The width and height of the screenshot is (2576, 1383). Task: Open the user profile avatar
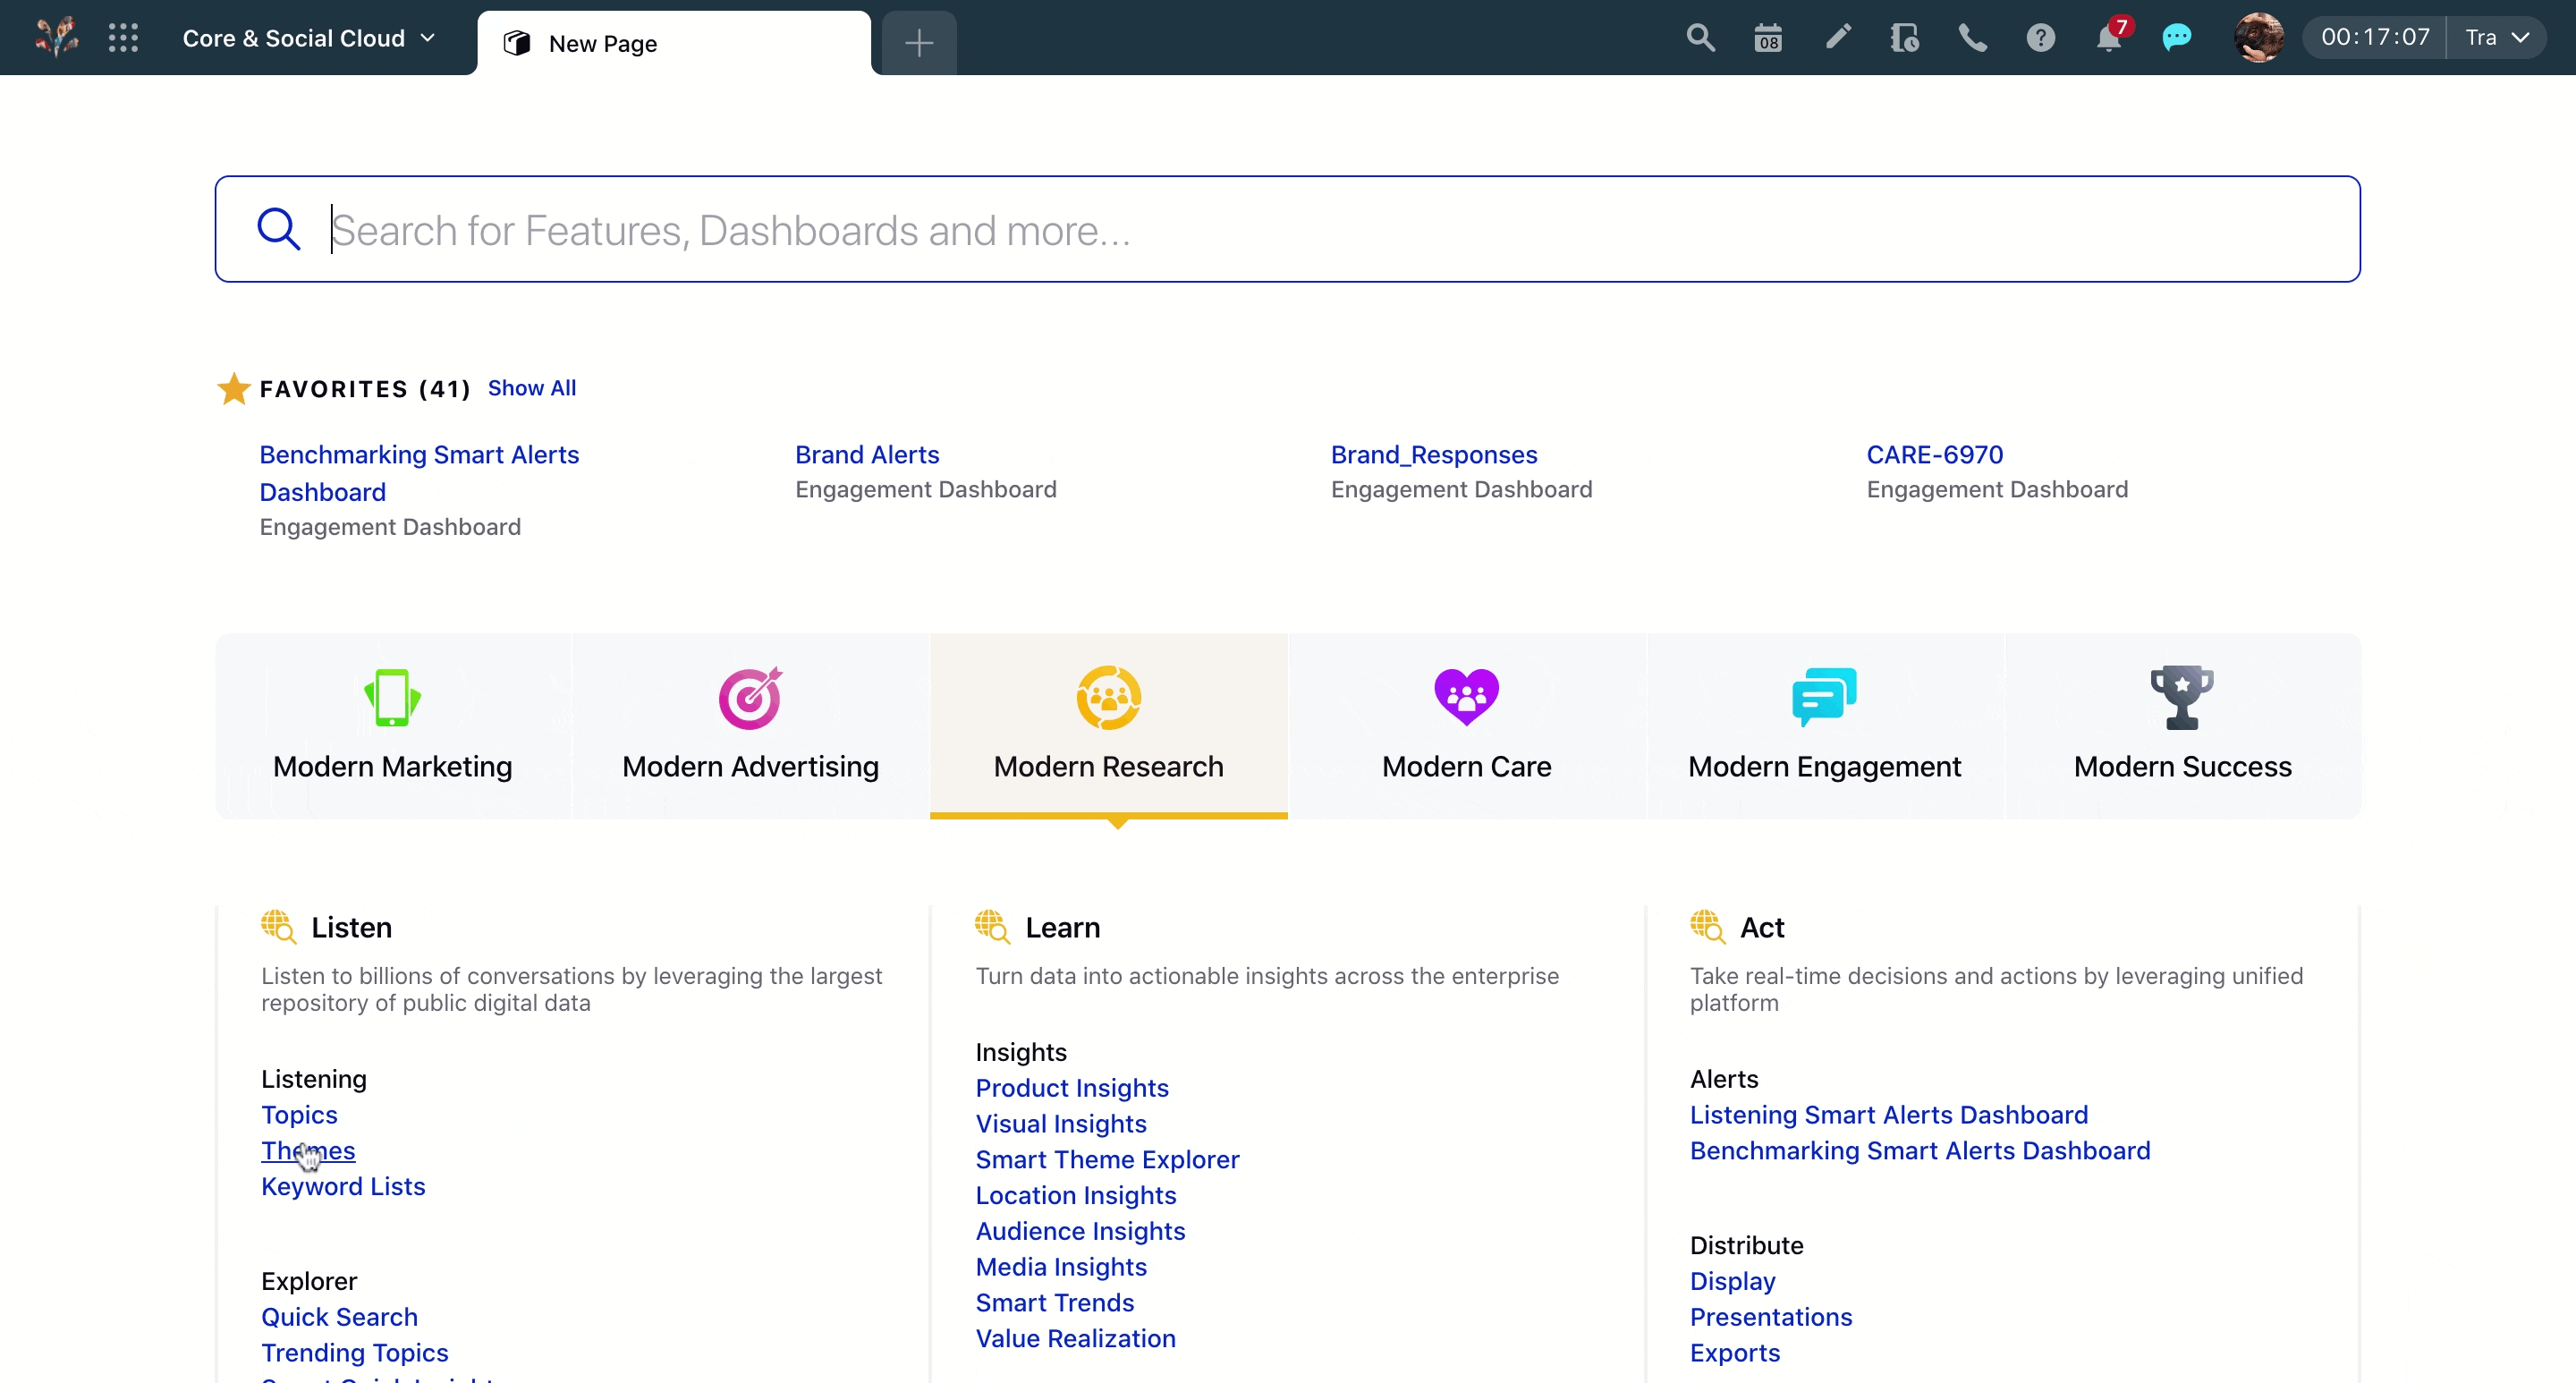pyautogui.click(x=2258, y=37)
